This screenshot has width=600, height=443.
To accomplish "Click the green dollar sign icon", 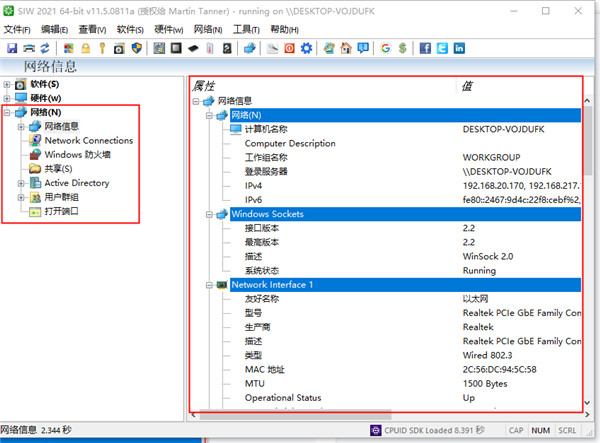I will point(401,48).
